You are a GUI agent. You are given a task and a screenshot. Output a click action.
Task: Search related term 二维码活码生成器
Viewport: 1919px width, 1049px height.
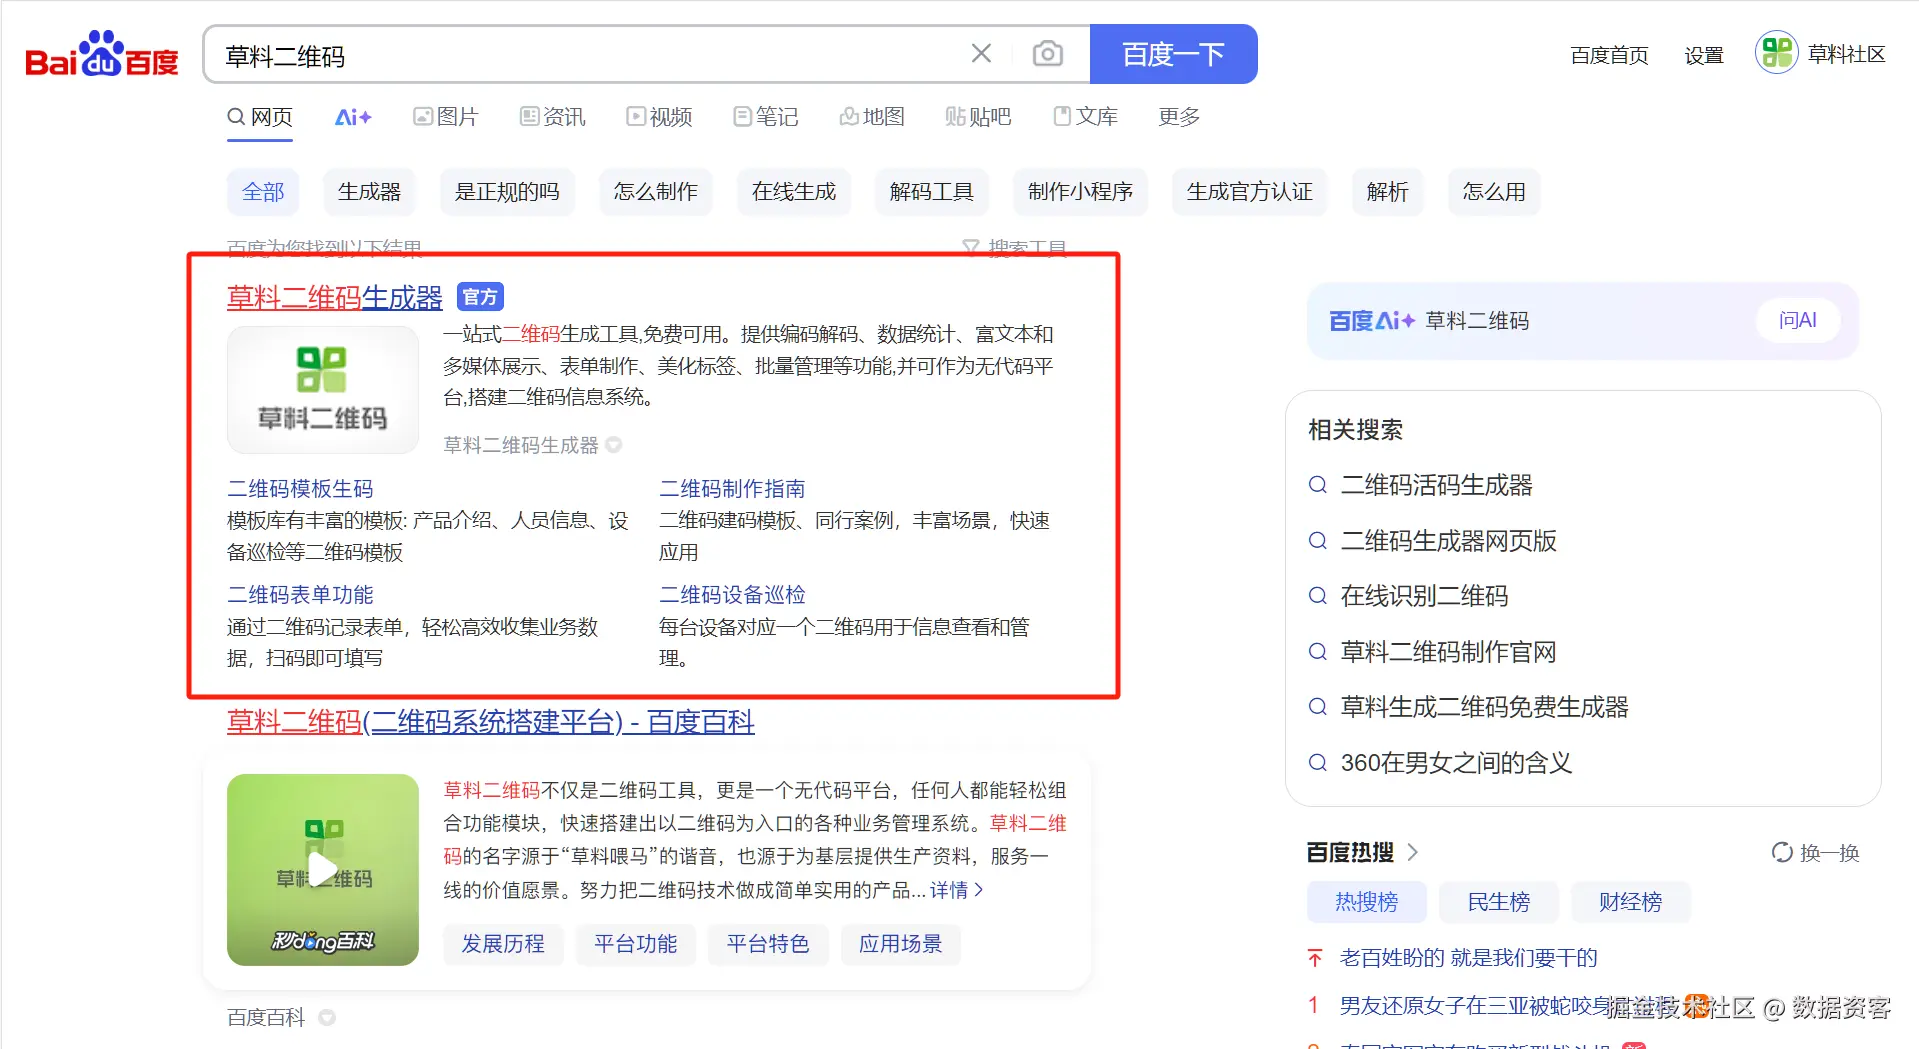pyautogui.click(x=1436, y=486)
